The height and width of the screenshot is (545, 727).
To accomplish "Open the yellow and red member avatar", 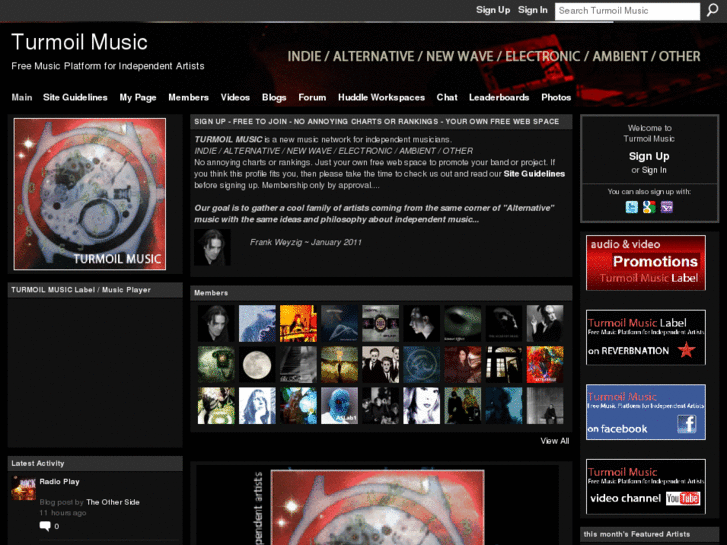I will (298, 323).
